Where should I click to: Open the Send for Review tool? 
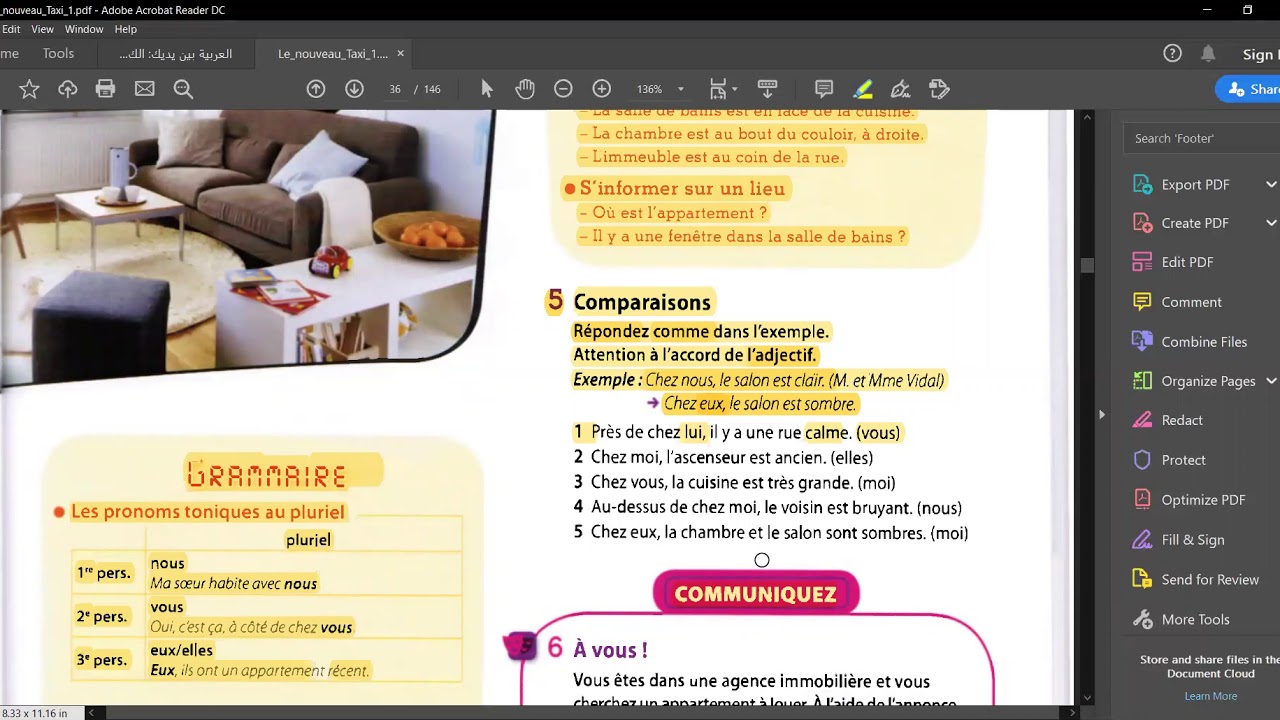tap(1210, 580)
